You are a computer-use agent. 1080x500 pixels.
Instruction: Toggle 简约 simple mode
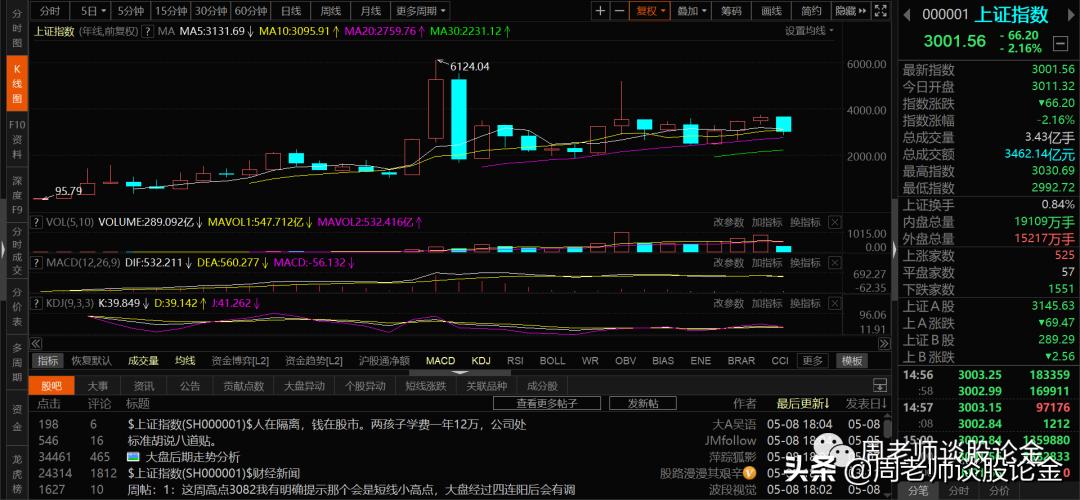pyautogui.click(x=811, y=10)
